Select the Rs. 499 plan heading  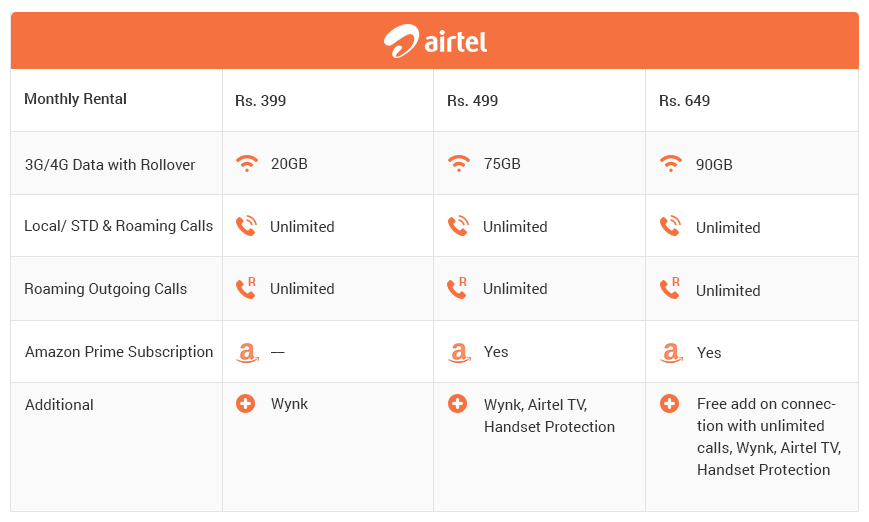(473, 101)
